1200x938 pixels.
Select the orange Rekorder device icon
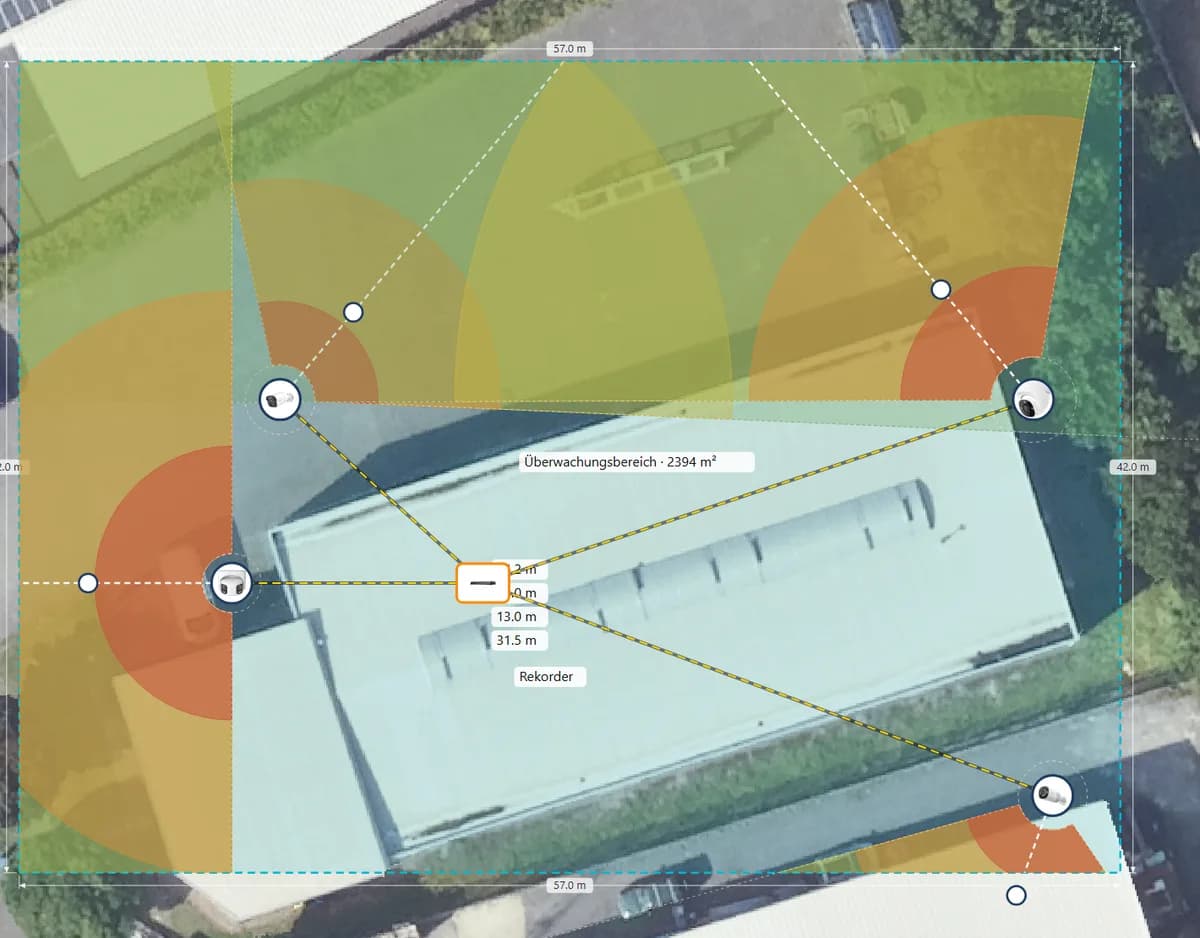[483, 583]
